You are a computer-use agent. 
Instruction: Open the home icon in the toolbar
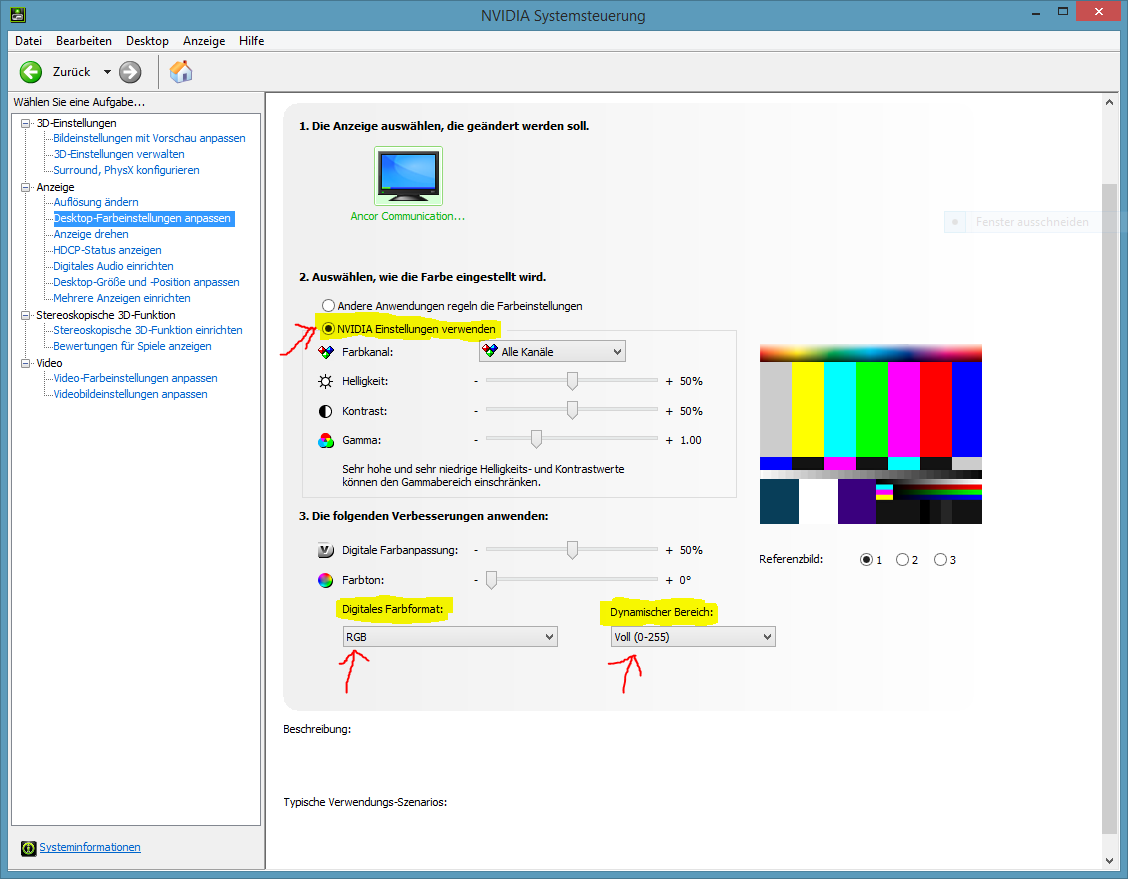pos(181,71)
